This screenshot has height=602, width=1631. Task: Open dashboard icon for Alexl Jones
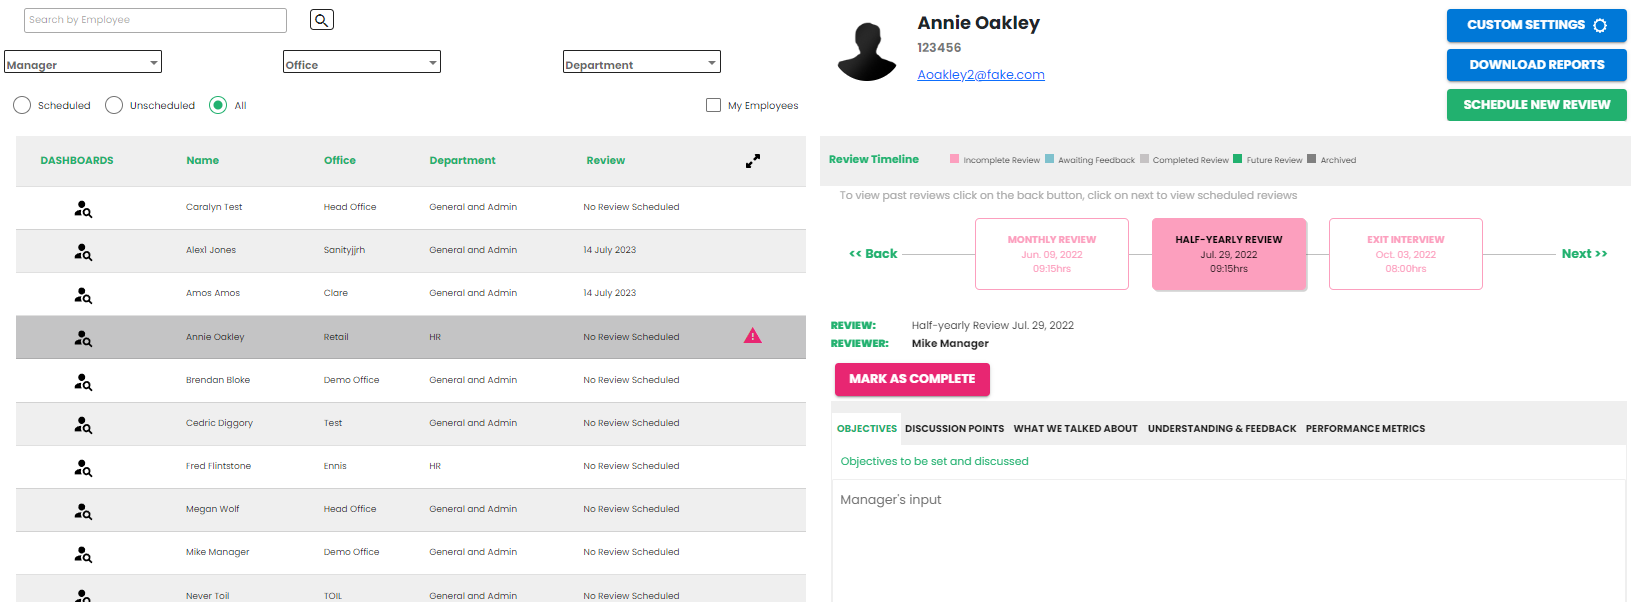pyautogui.click(x=83, y=251)
